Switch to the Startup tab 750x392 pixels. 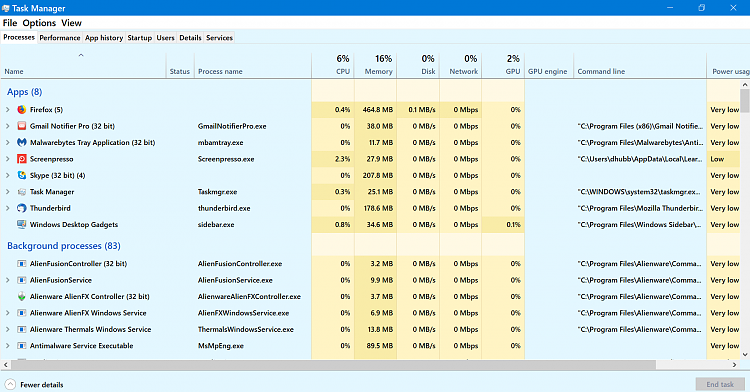click(140, 38)
